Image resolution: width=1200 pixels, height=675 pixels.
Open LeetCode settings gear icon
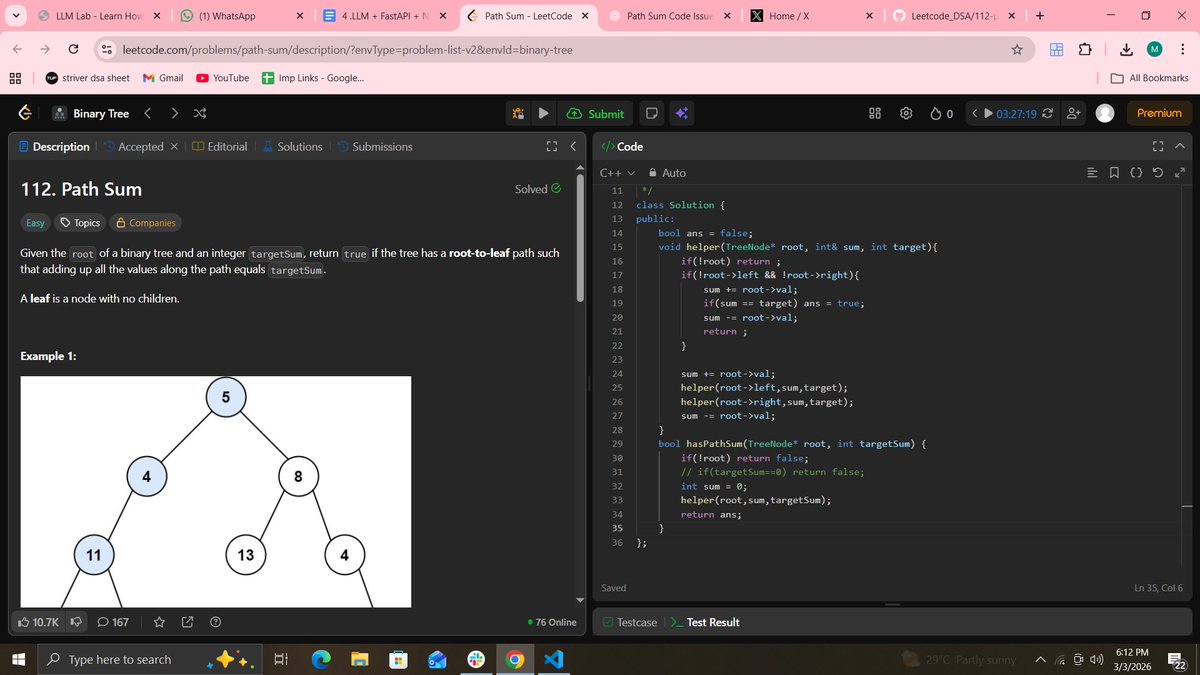pos(906,113)
